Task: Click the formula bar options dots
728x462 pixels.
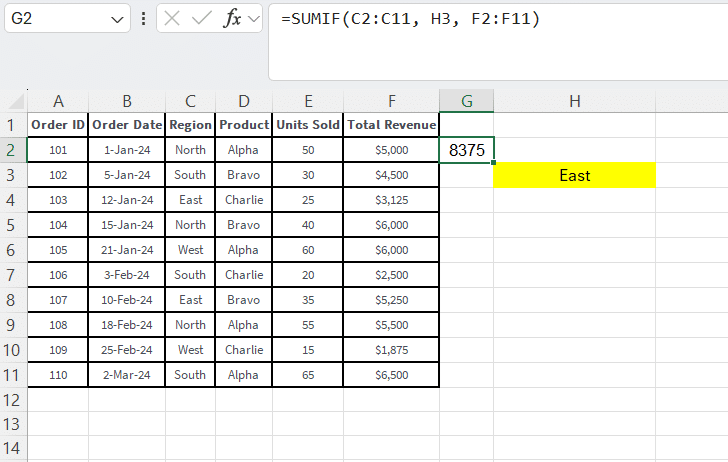Action: pyautogui.click(x=143, y=19)
